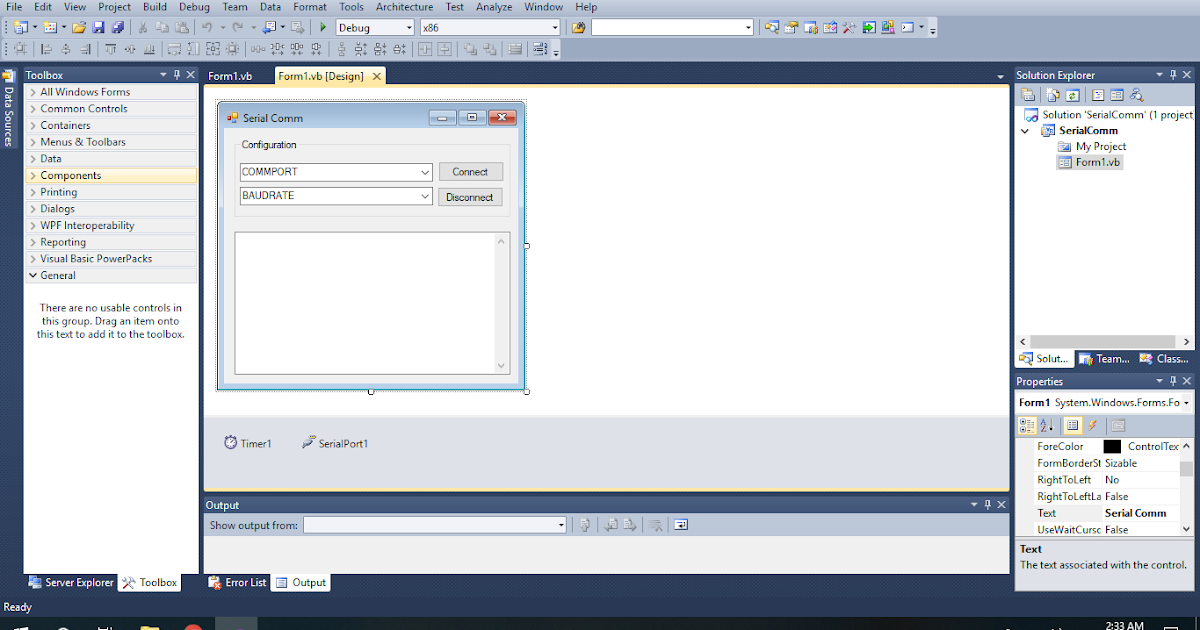Click the Redo arrow icon

coord(237,28)
